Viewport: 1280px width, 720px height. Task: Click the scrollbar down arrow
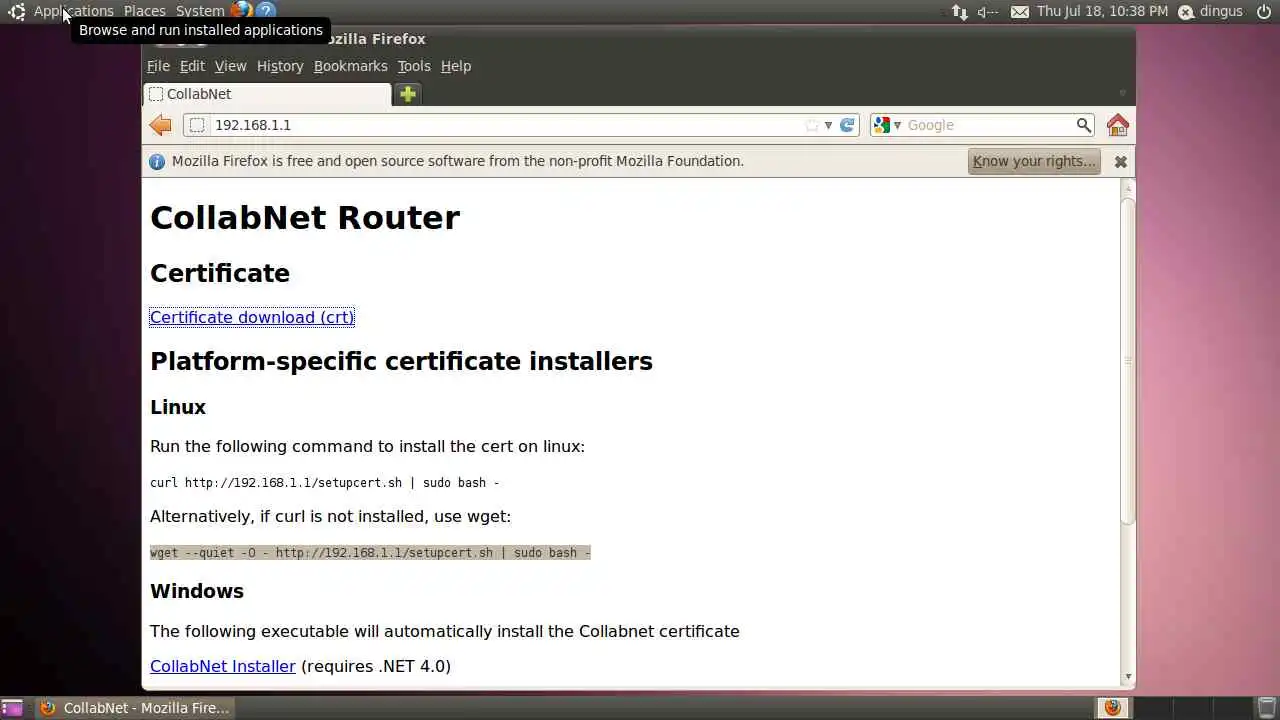point(1128,677)
